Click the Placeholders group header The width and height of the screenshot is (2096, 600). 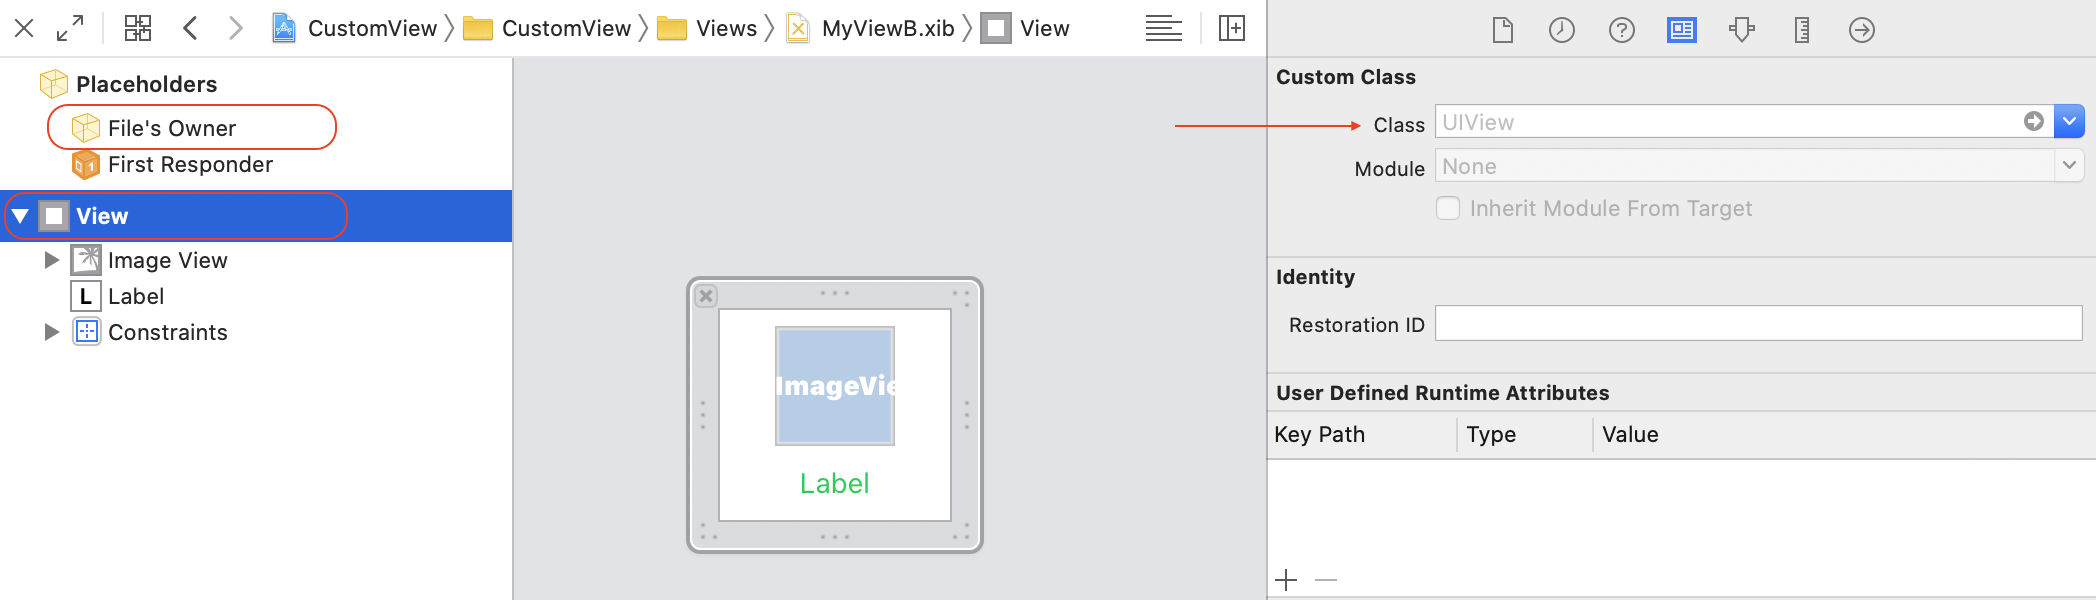tap(146, 84)
